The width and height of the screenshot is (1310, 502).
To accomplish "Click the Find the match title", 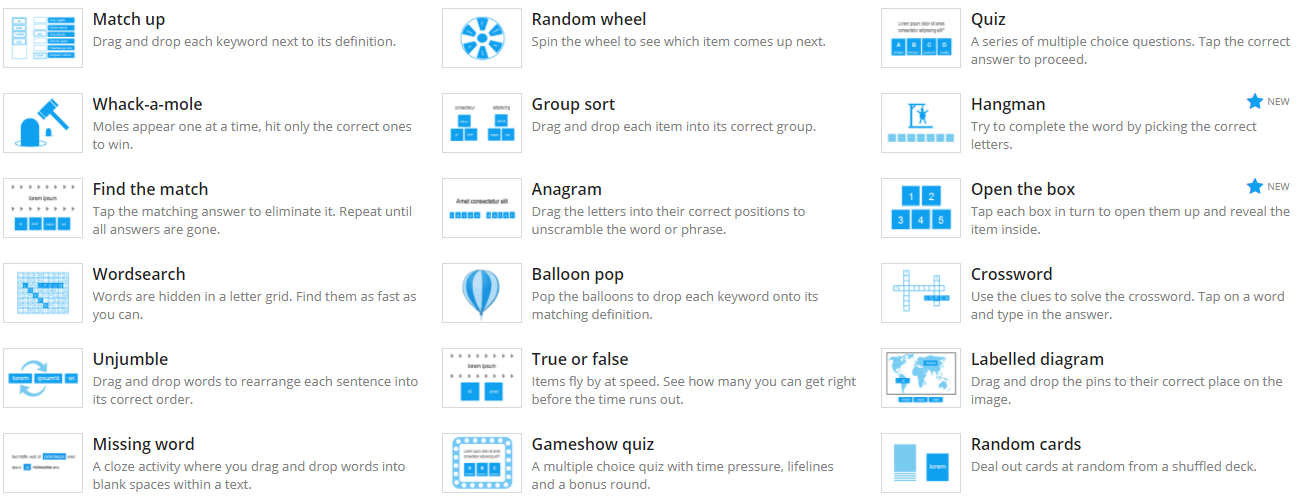I will tap(150, 189).
